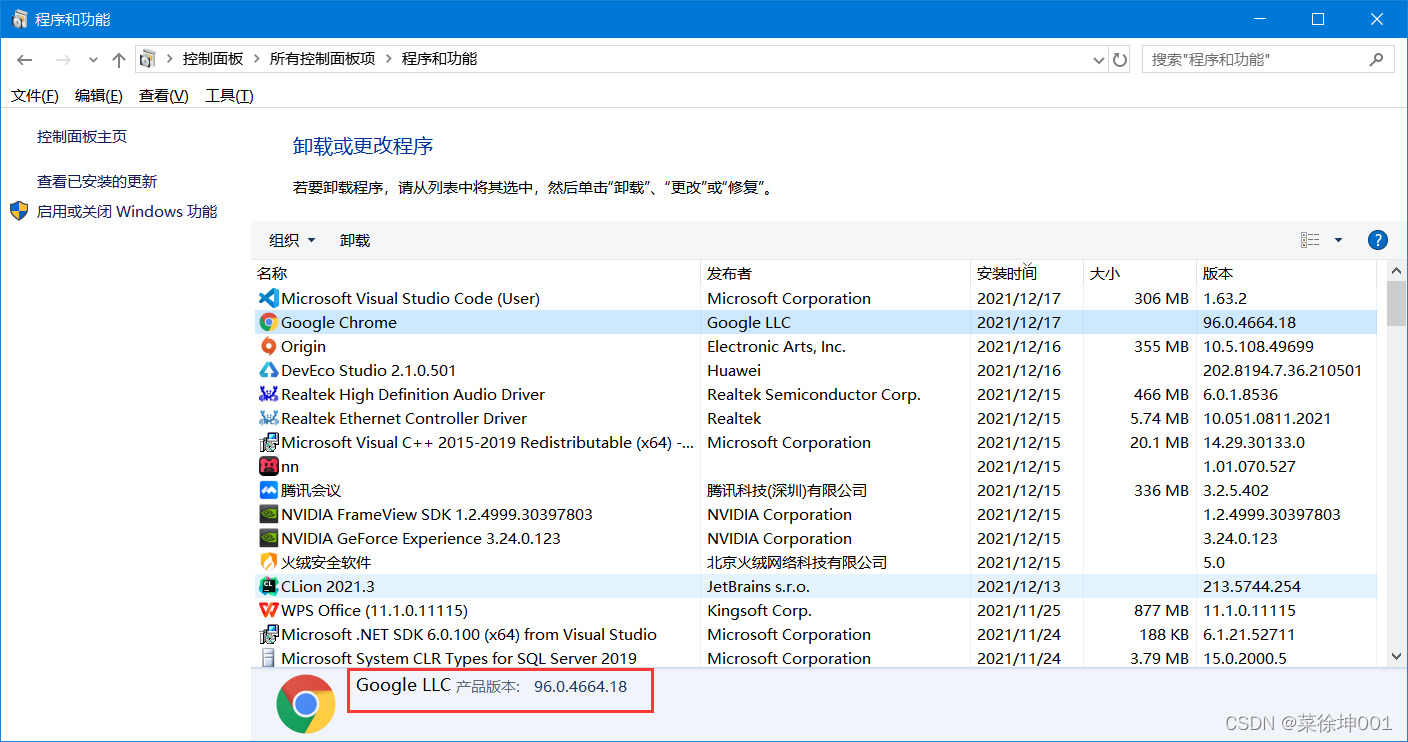Click the scrollbar up arrow

[x=1397, y=271]
